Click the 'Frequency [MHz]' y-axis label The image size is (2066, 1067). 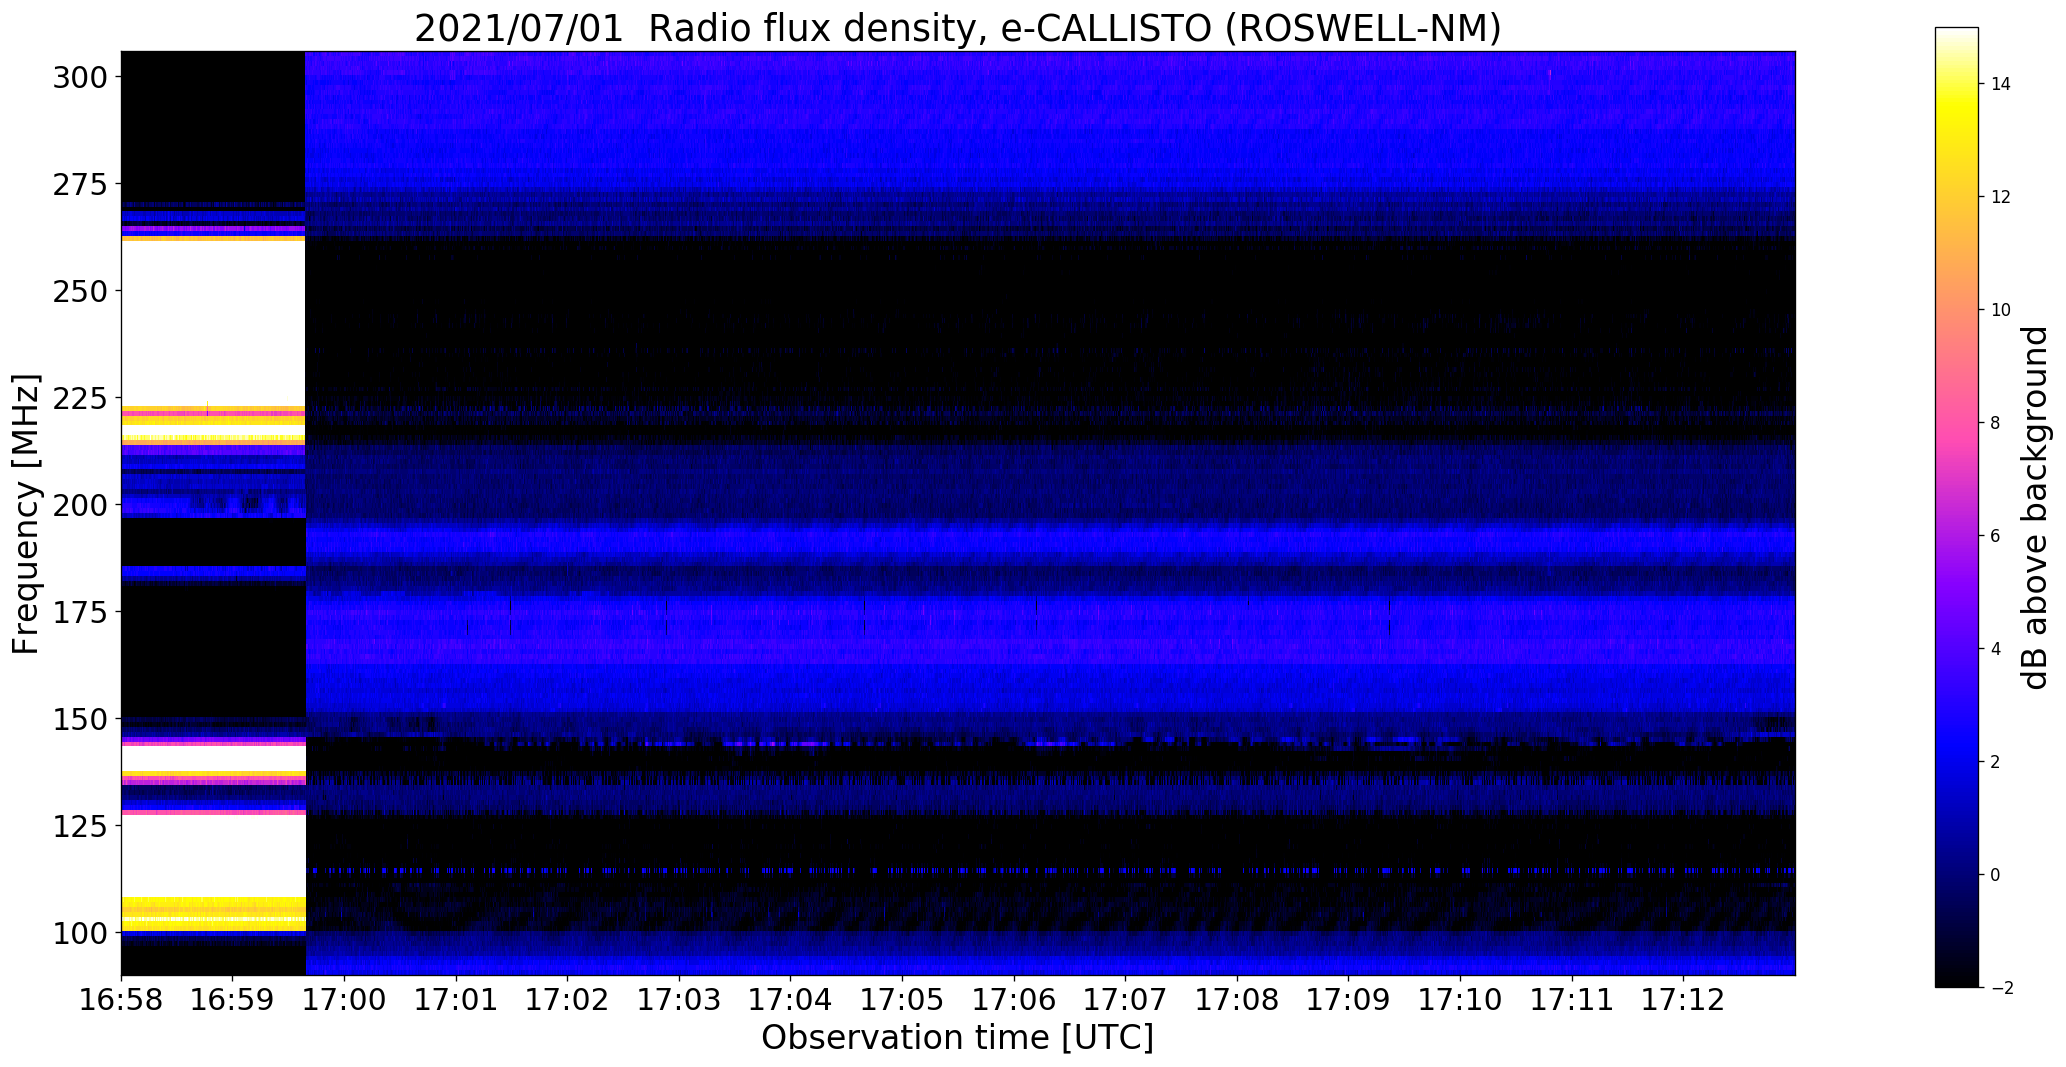click(x=27, y=514)
